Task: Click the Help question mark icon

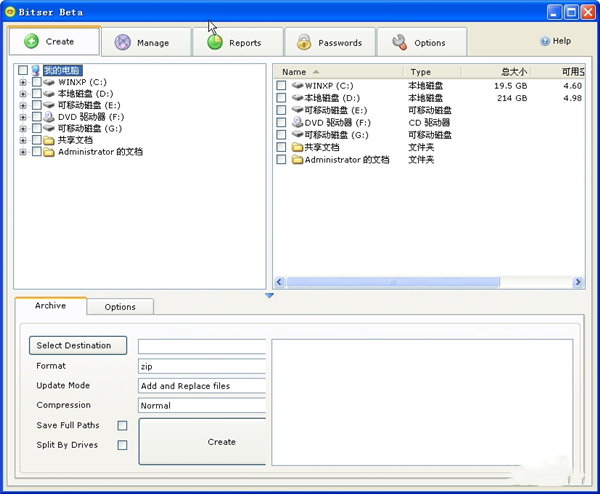Action: [545, 42]
